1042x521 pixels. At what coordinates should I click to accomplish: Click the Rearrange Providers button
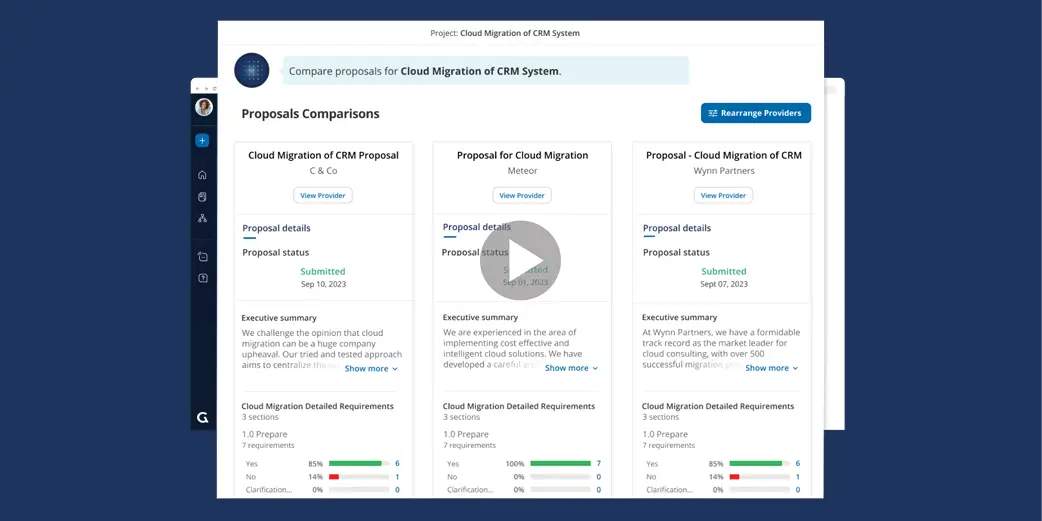pos(755,113)
